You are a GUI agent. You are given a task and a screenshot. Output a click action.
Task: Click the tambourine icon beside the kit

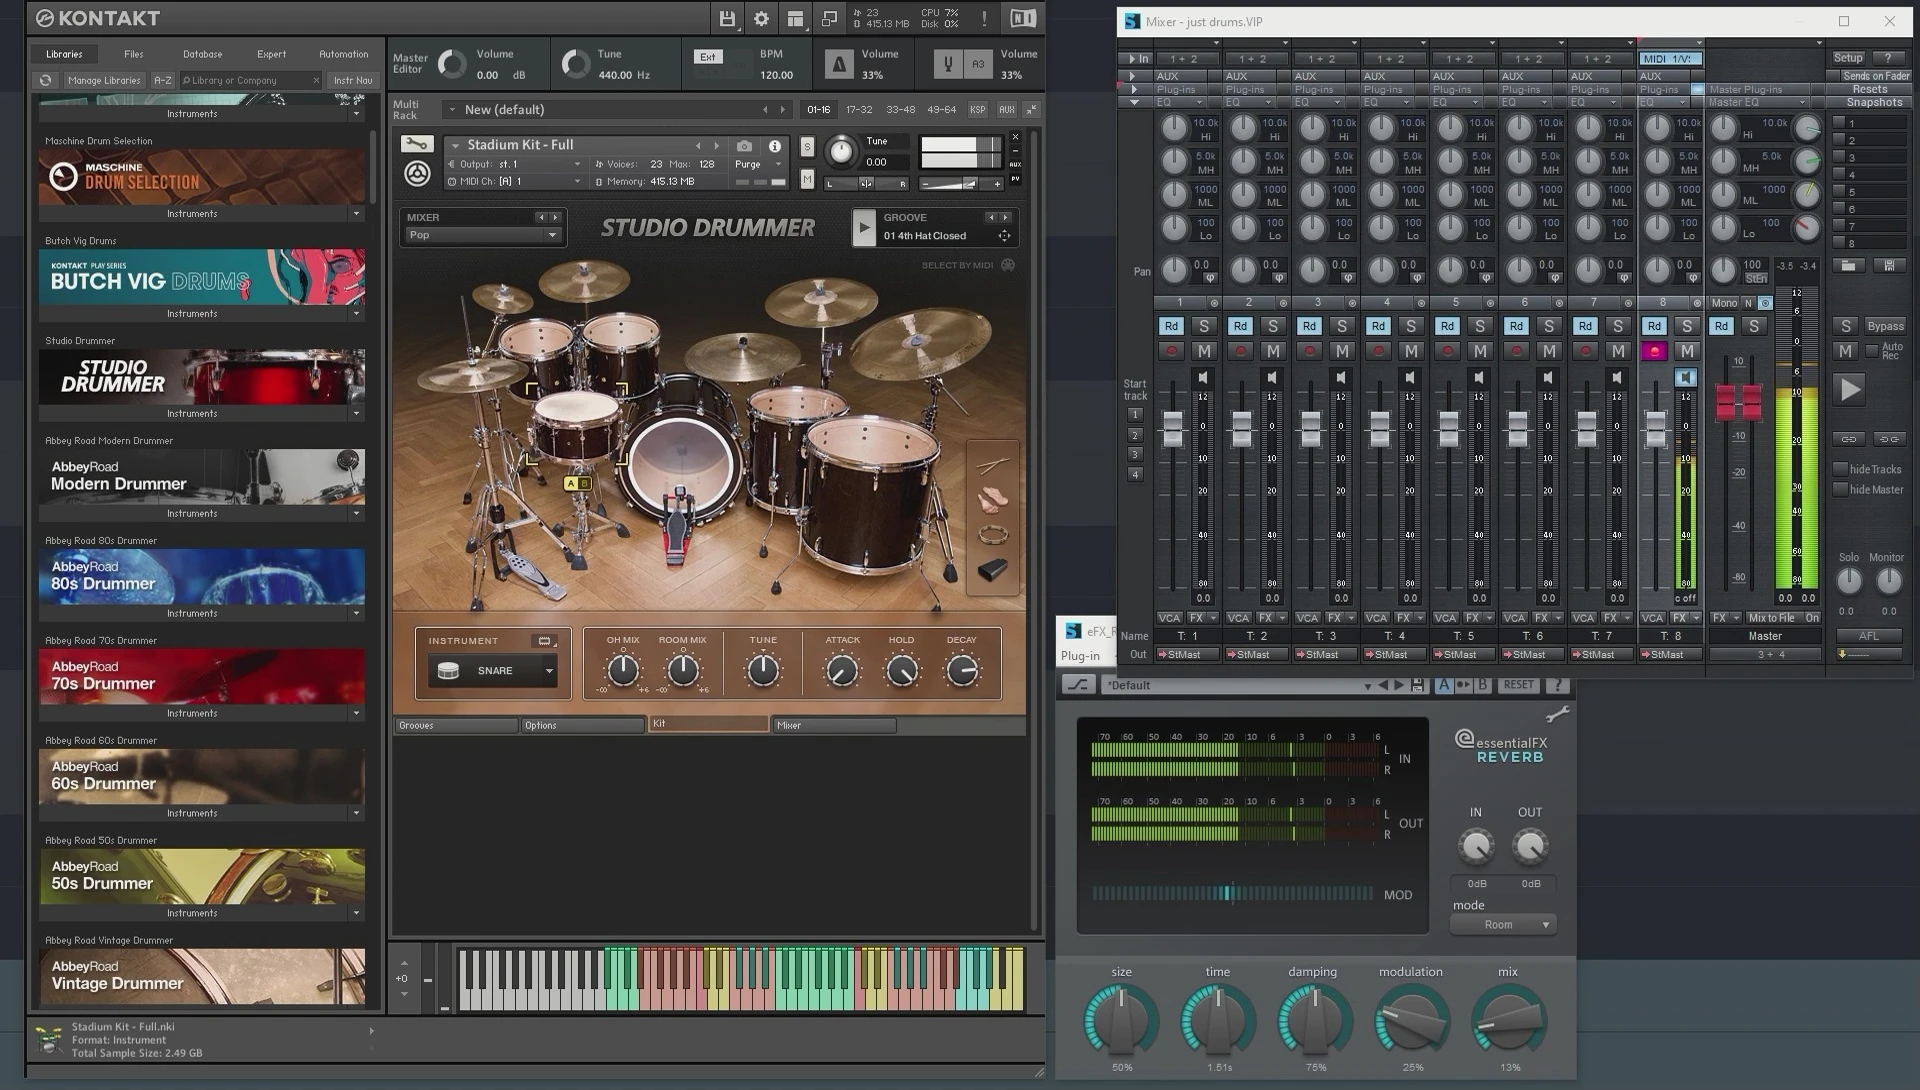coord(992,534)
